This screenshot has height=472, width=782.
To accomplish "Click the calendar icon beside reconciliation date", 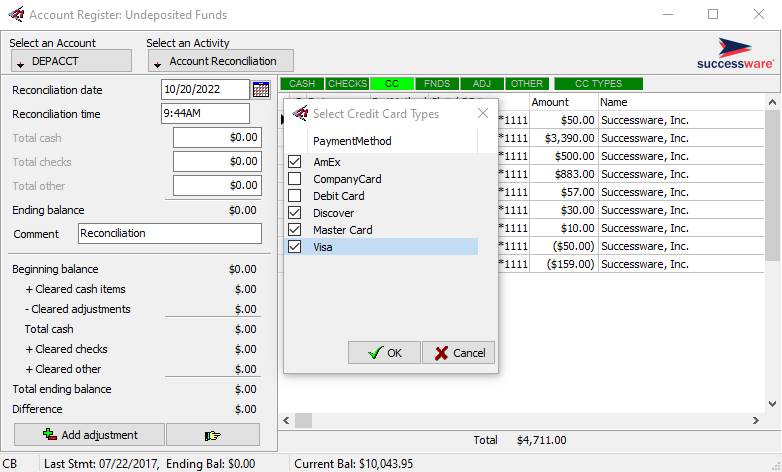I will point(261,90).
